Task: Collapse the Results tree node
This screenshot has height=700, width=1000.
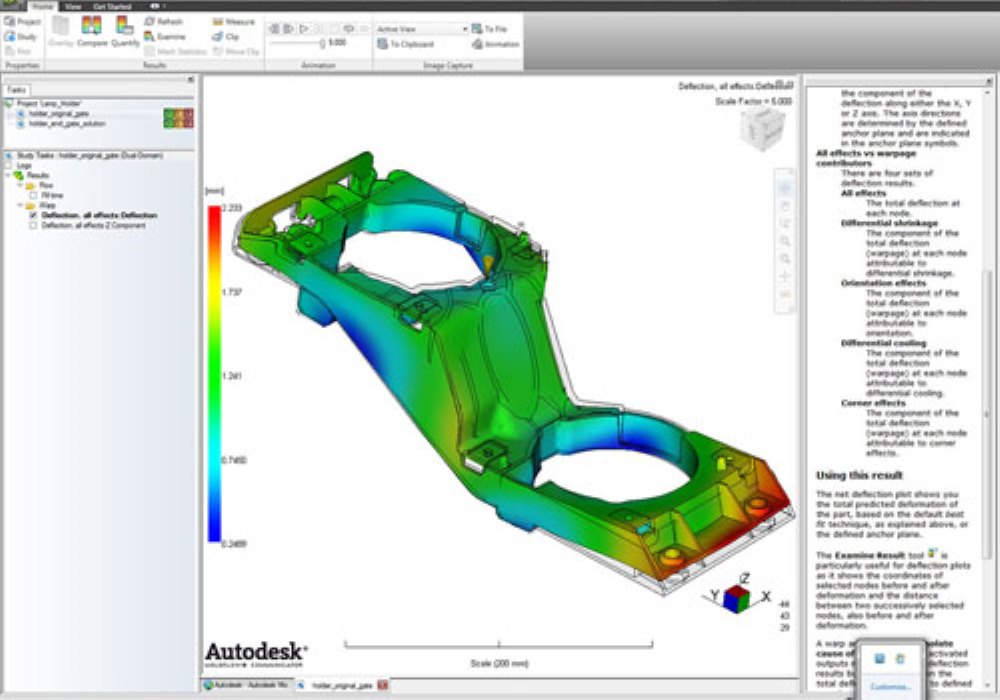Action: click(x=8, y=175)
